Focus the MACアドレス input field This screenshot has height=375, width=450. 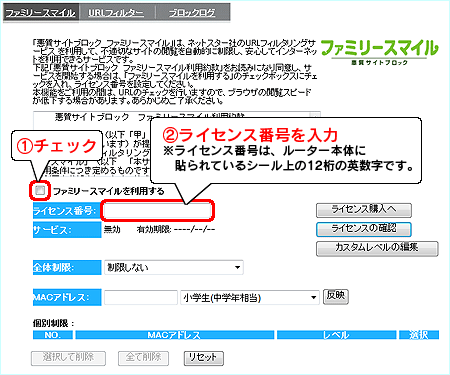click(x=141, y=297)
